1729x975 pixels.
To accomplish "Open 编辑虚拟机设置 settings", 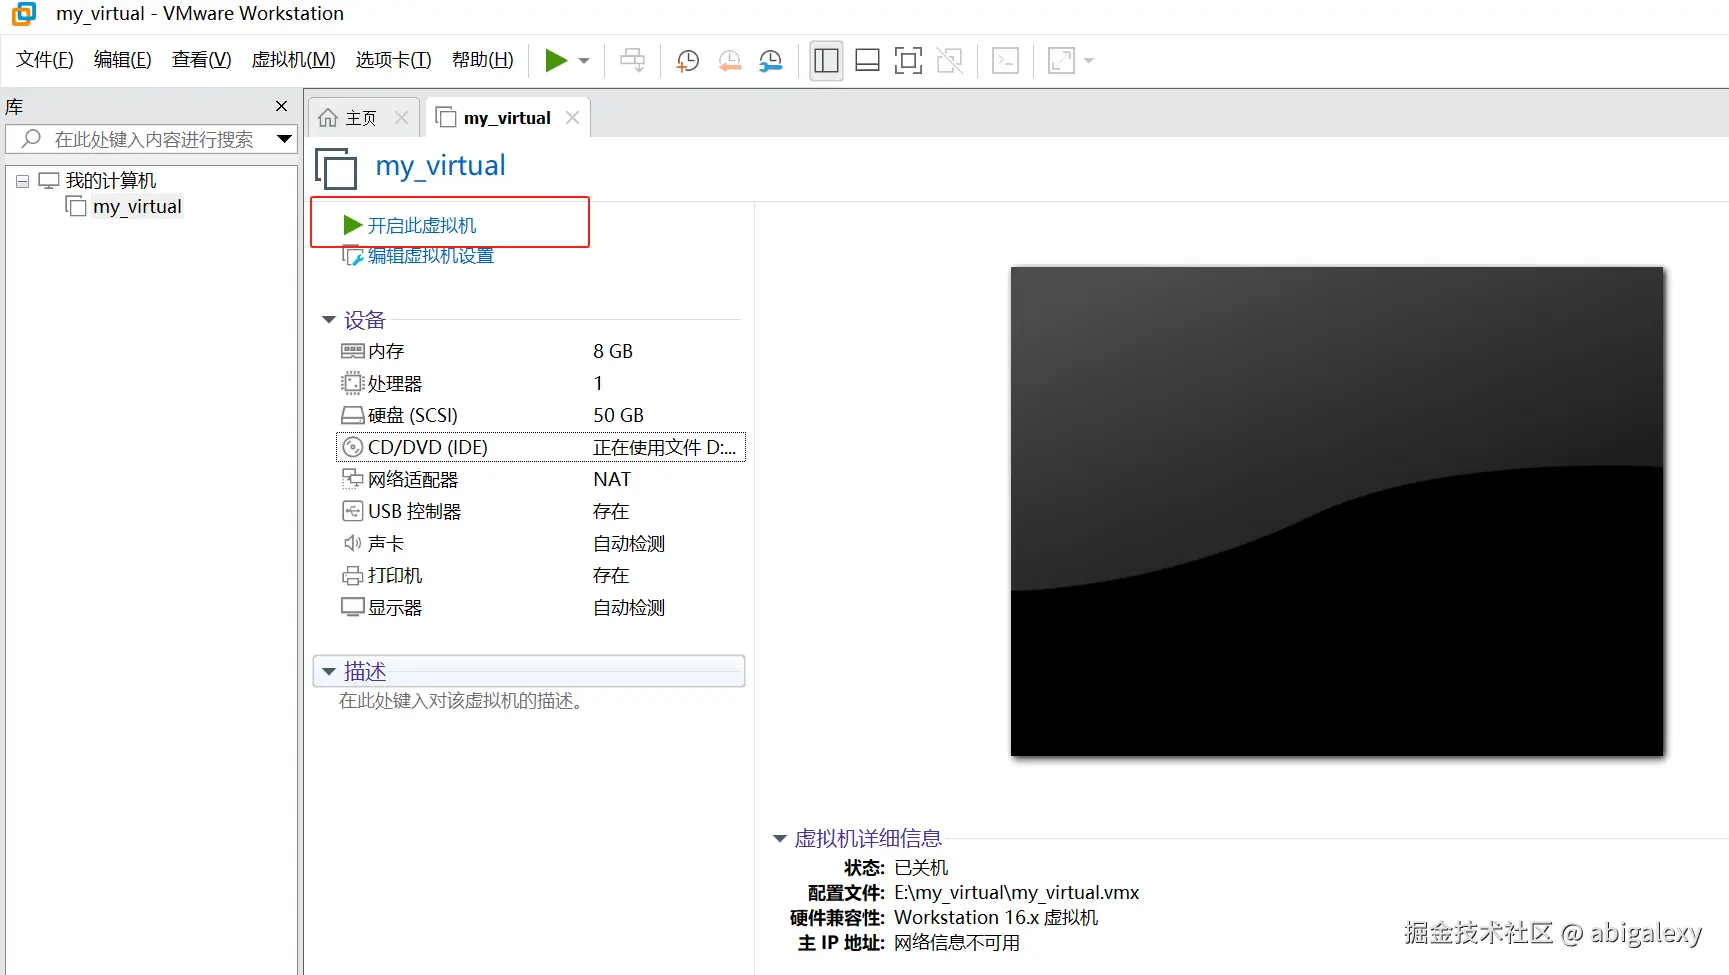I will click(428, 256).
